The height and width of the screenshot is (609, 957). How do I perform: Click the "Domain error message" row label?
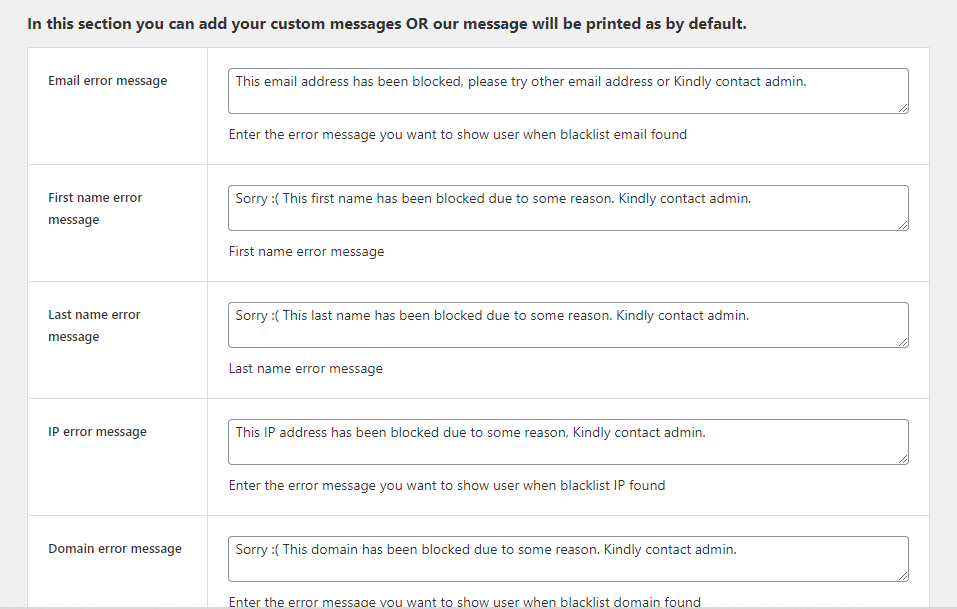115,549
